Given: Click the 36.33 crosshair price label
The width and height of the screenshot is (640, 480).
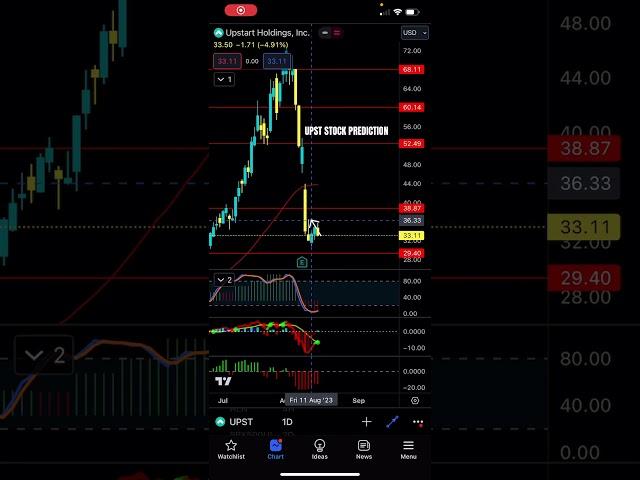Looking at the screenshot, I should 412,220.
